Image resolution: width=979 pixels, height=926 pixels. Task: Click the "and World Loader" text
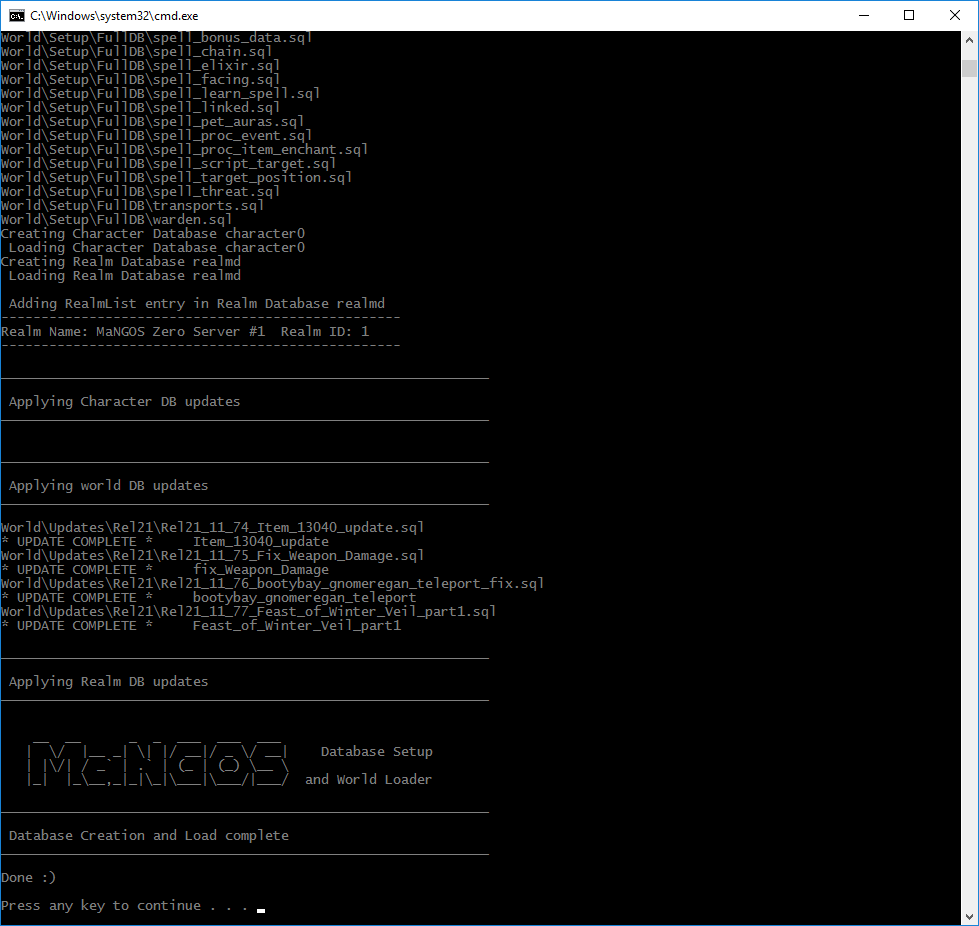368,779
